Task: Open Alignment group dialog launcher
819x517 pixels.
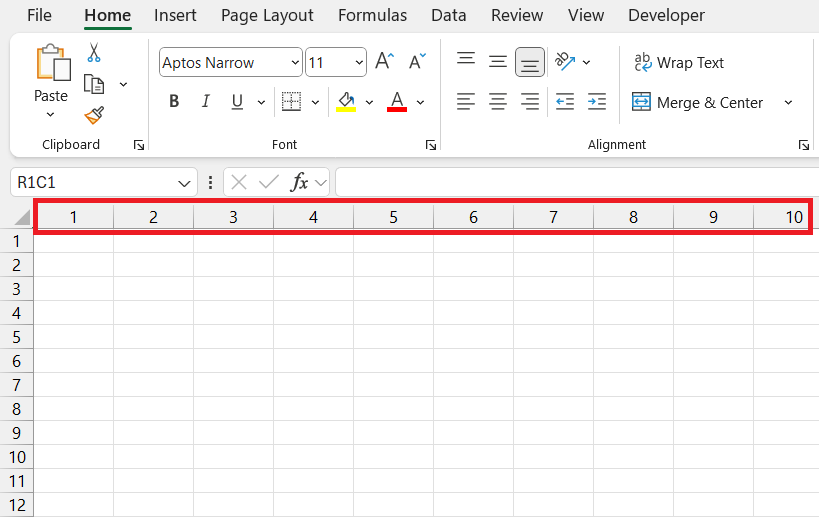Action: pyautogui.click(x=804, y=145)
